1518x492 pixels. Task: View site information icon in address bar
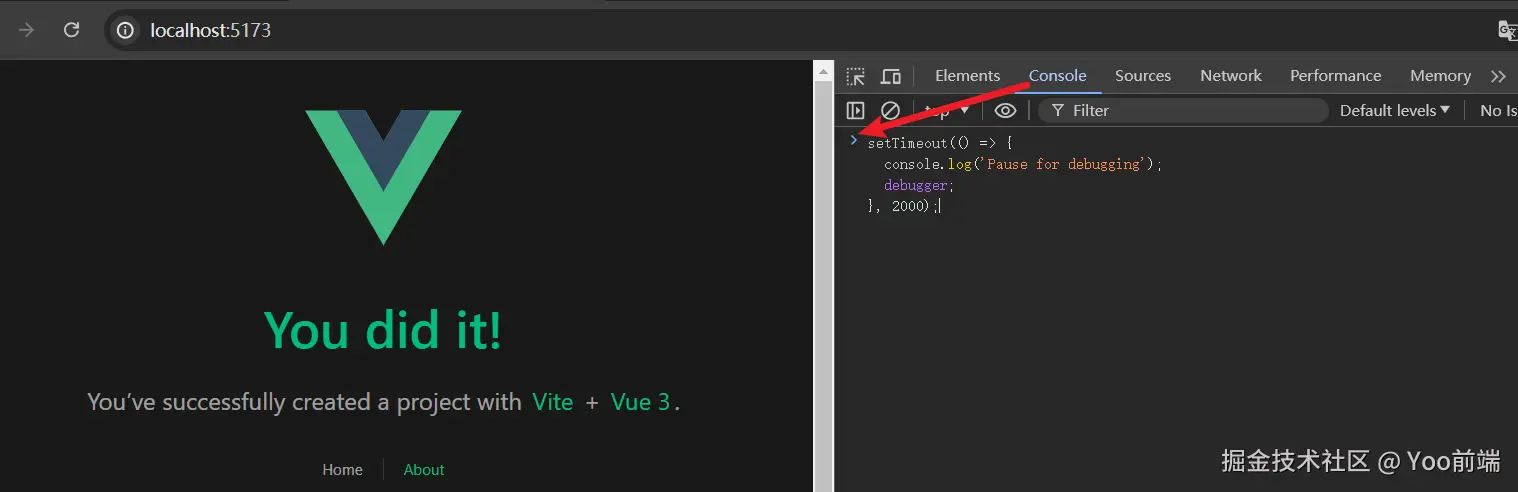125,30
